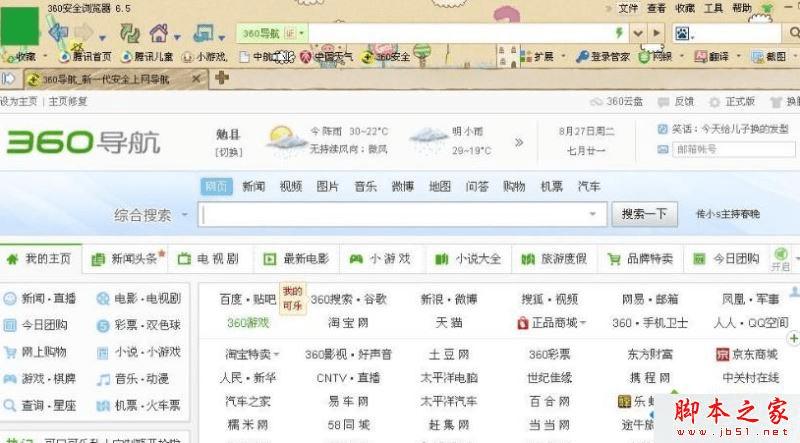Expand the home button dropdown arrow
This screenshot has height=443, width=800.
click(x=177, y=37)
